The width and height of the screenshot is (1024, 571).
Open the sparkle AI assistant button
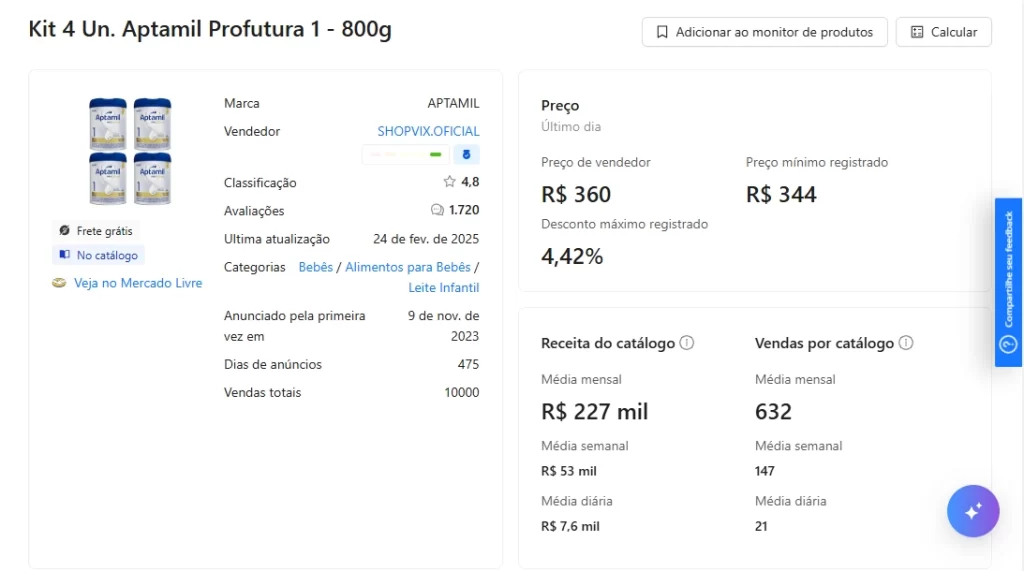(x=973, y=511)
